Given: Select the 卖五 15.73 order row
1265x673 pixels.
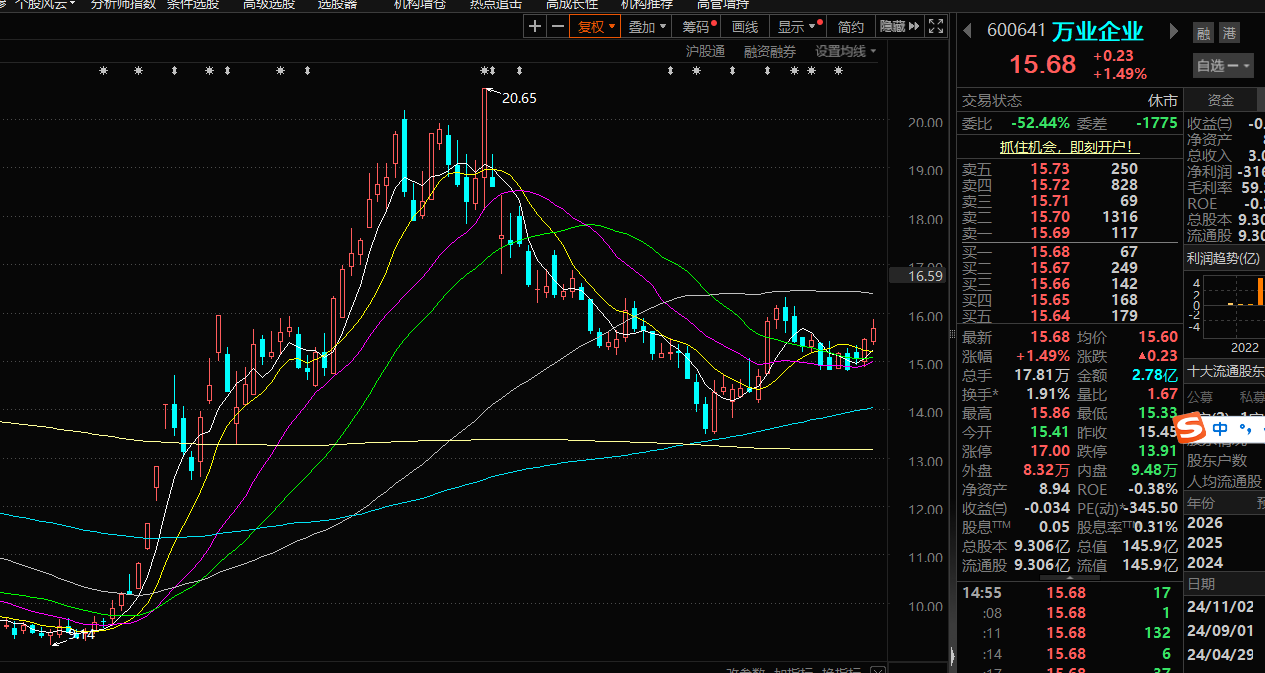Looking at the screenshot, I should pos(1069,169).
